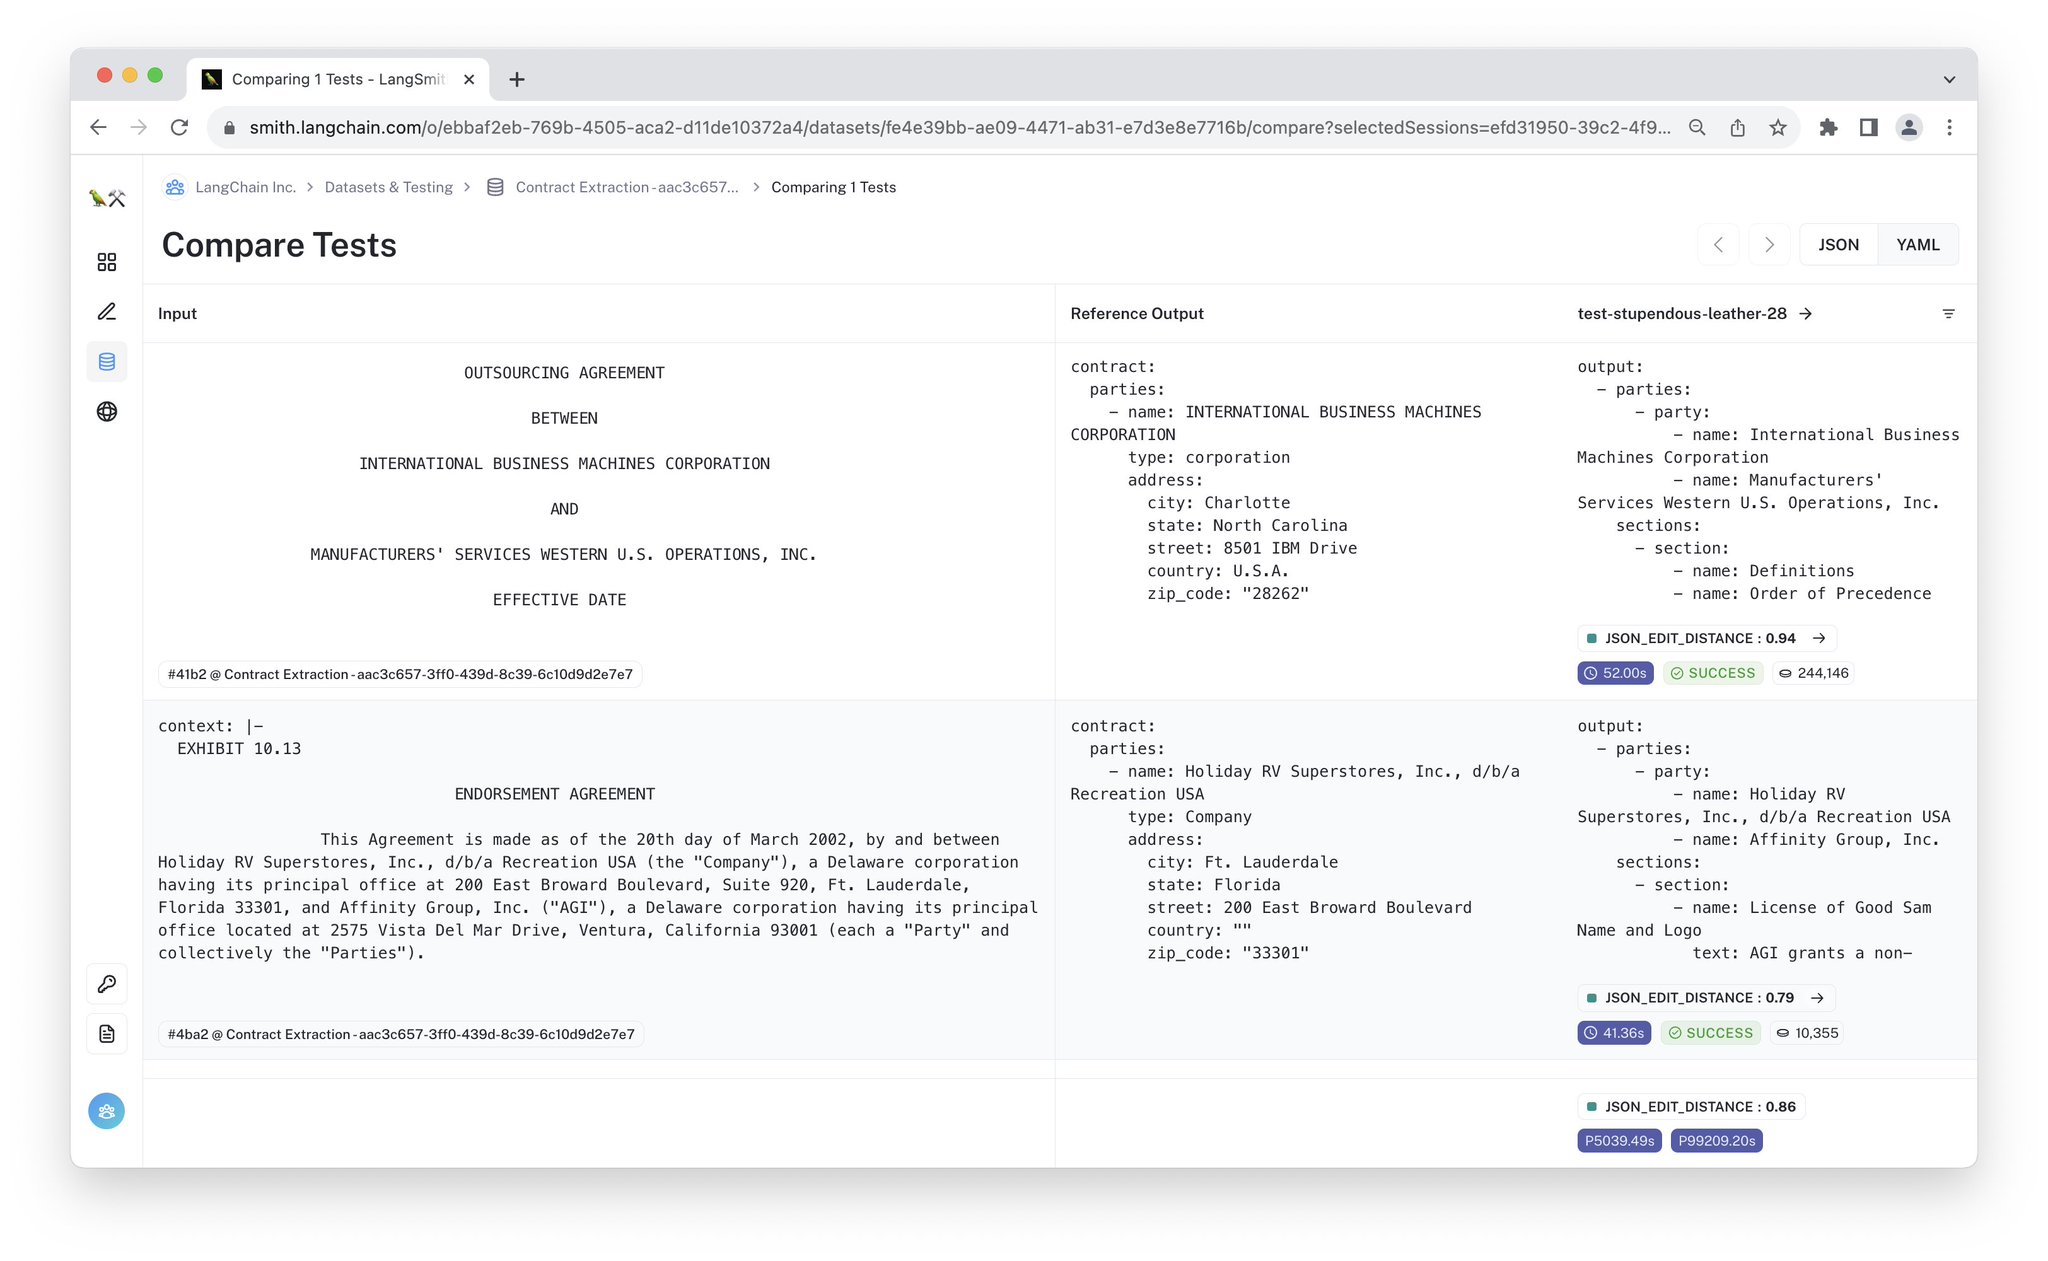Click the Reference Output column header
Viewport: 2048px width, 1261px height.
pos(1137,314)
